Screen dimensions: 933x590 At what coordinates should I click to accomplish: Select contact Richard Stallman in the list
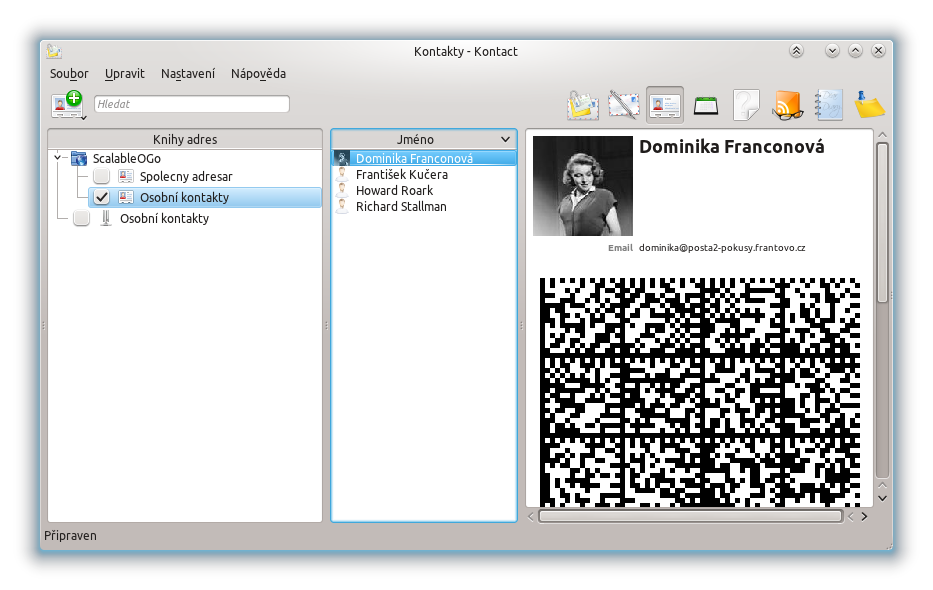tap(401, 207)
